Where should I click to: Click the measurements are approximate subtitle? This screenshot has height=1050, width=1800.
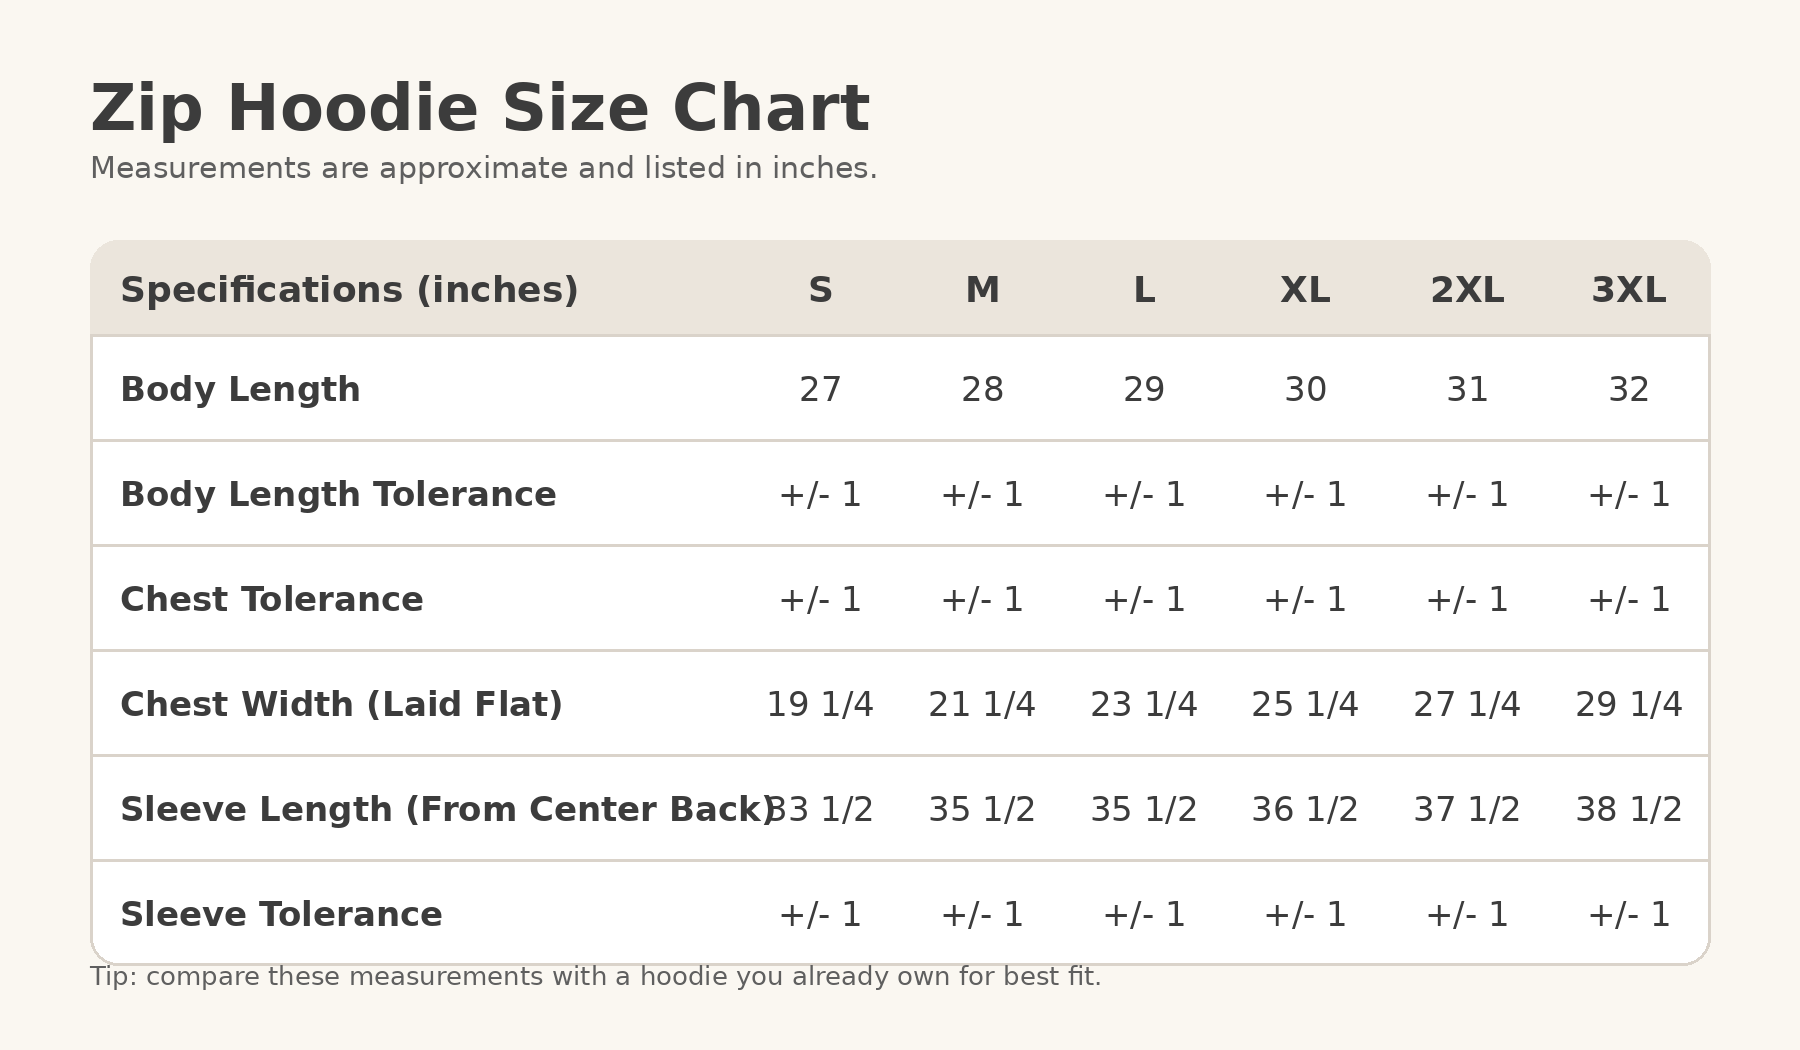click(x=484, y=168)
